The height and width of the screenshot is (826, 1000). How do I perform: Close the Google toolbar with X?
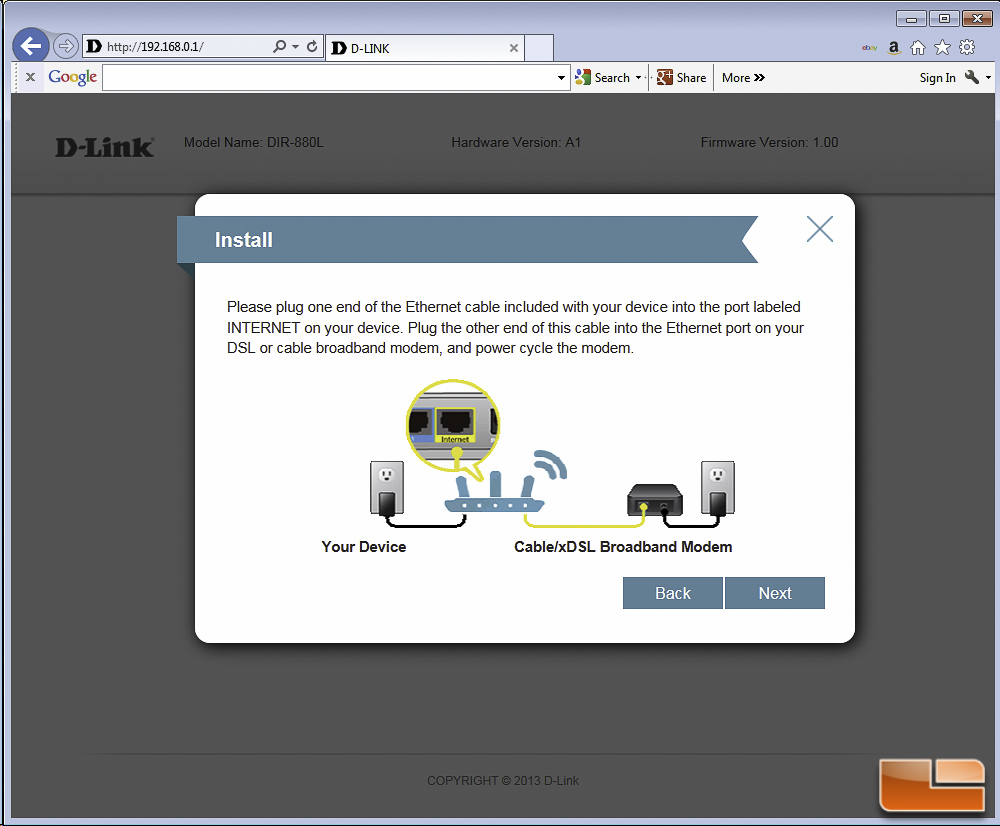(x=30, y=77)
